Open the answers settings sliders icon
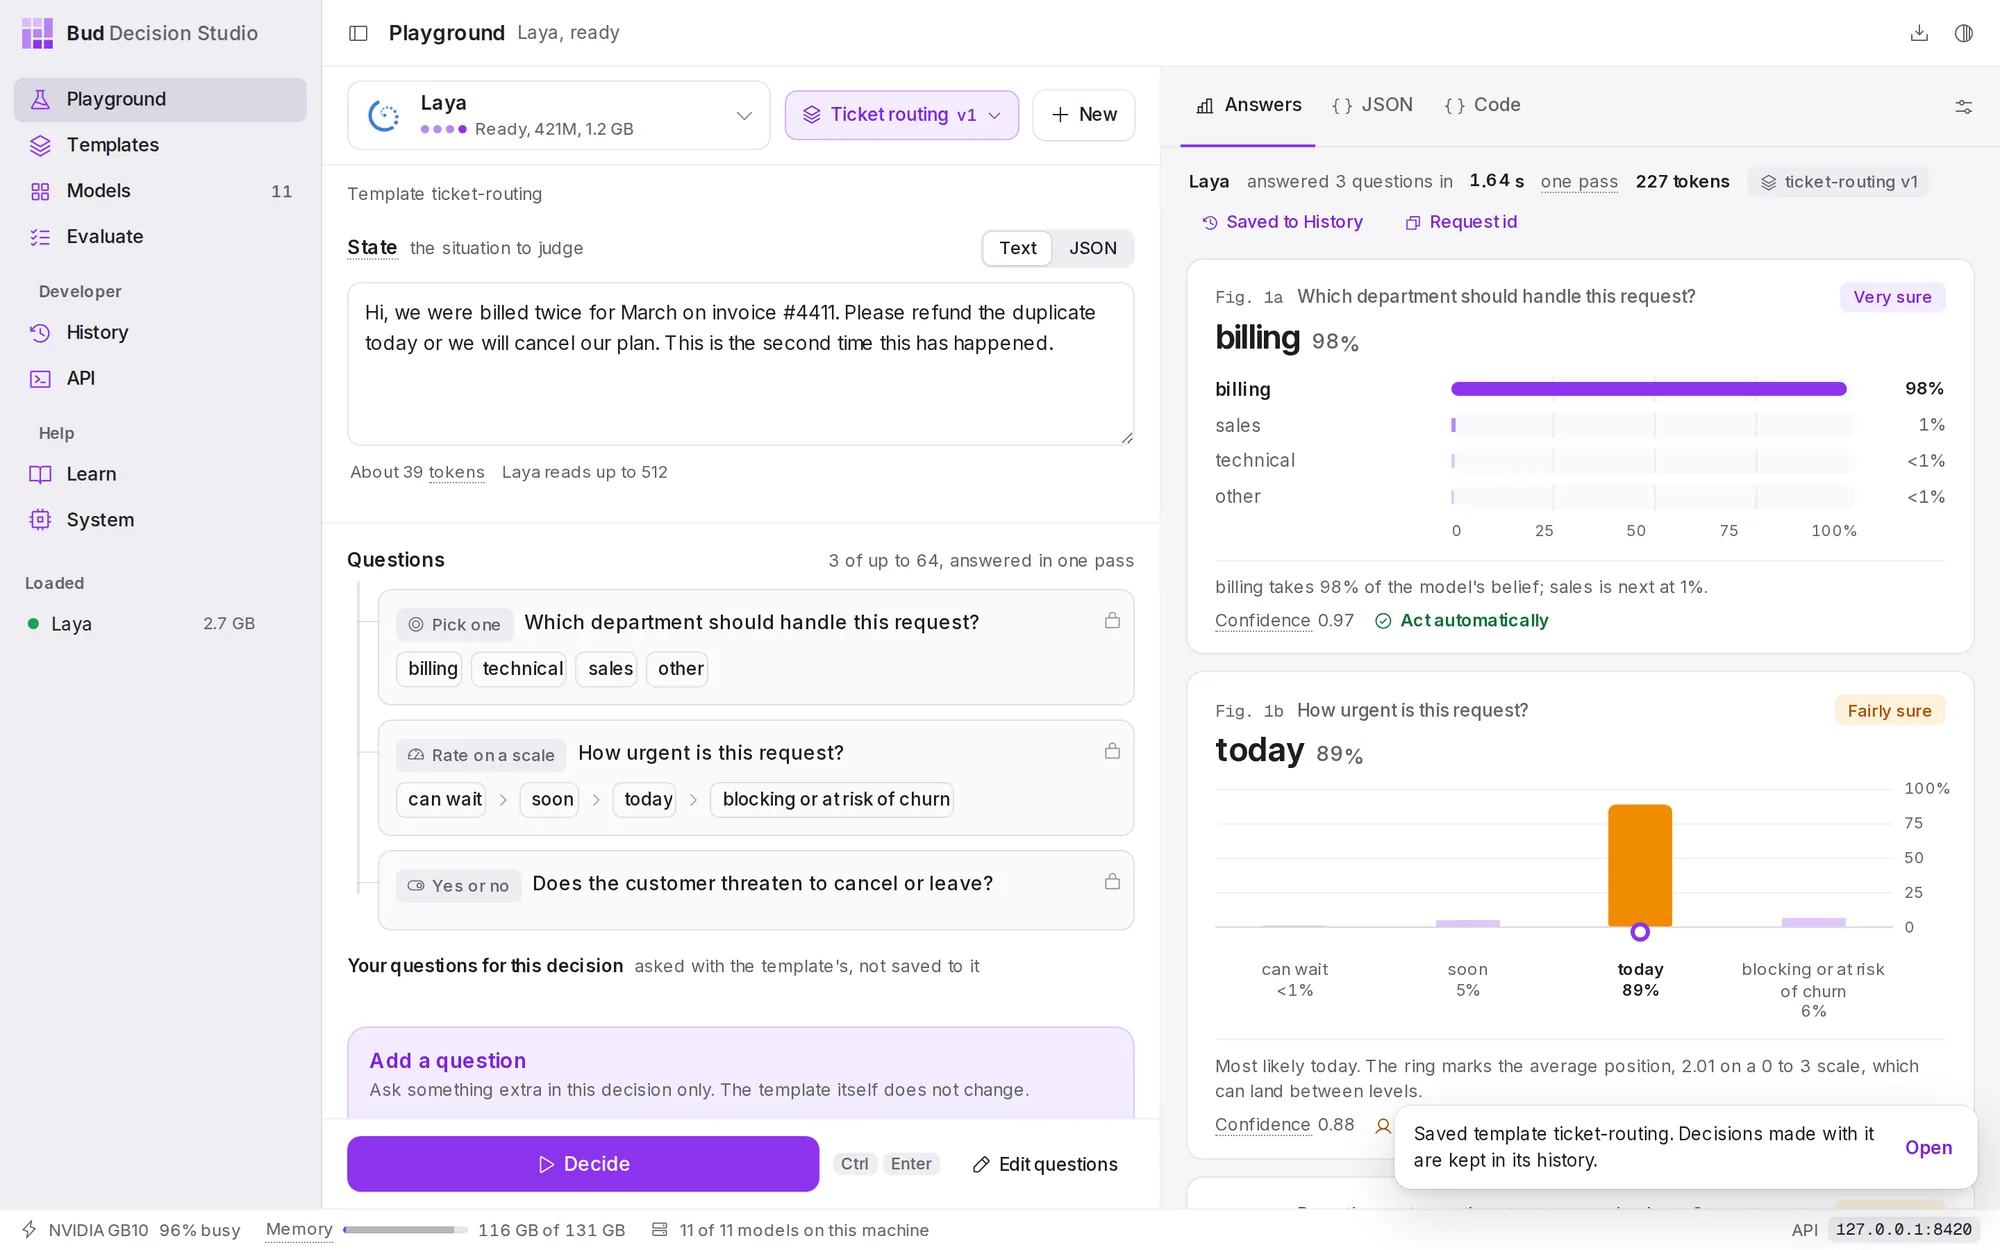This screenshot has height=1250, width=2000. [x=1964, y=106]
